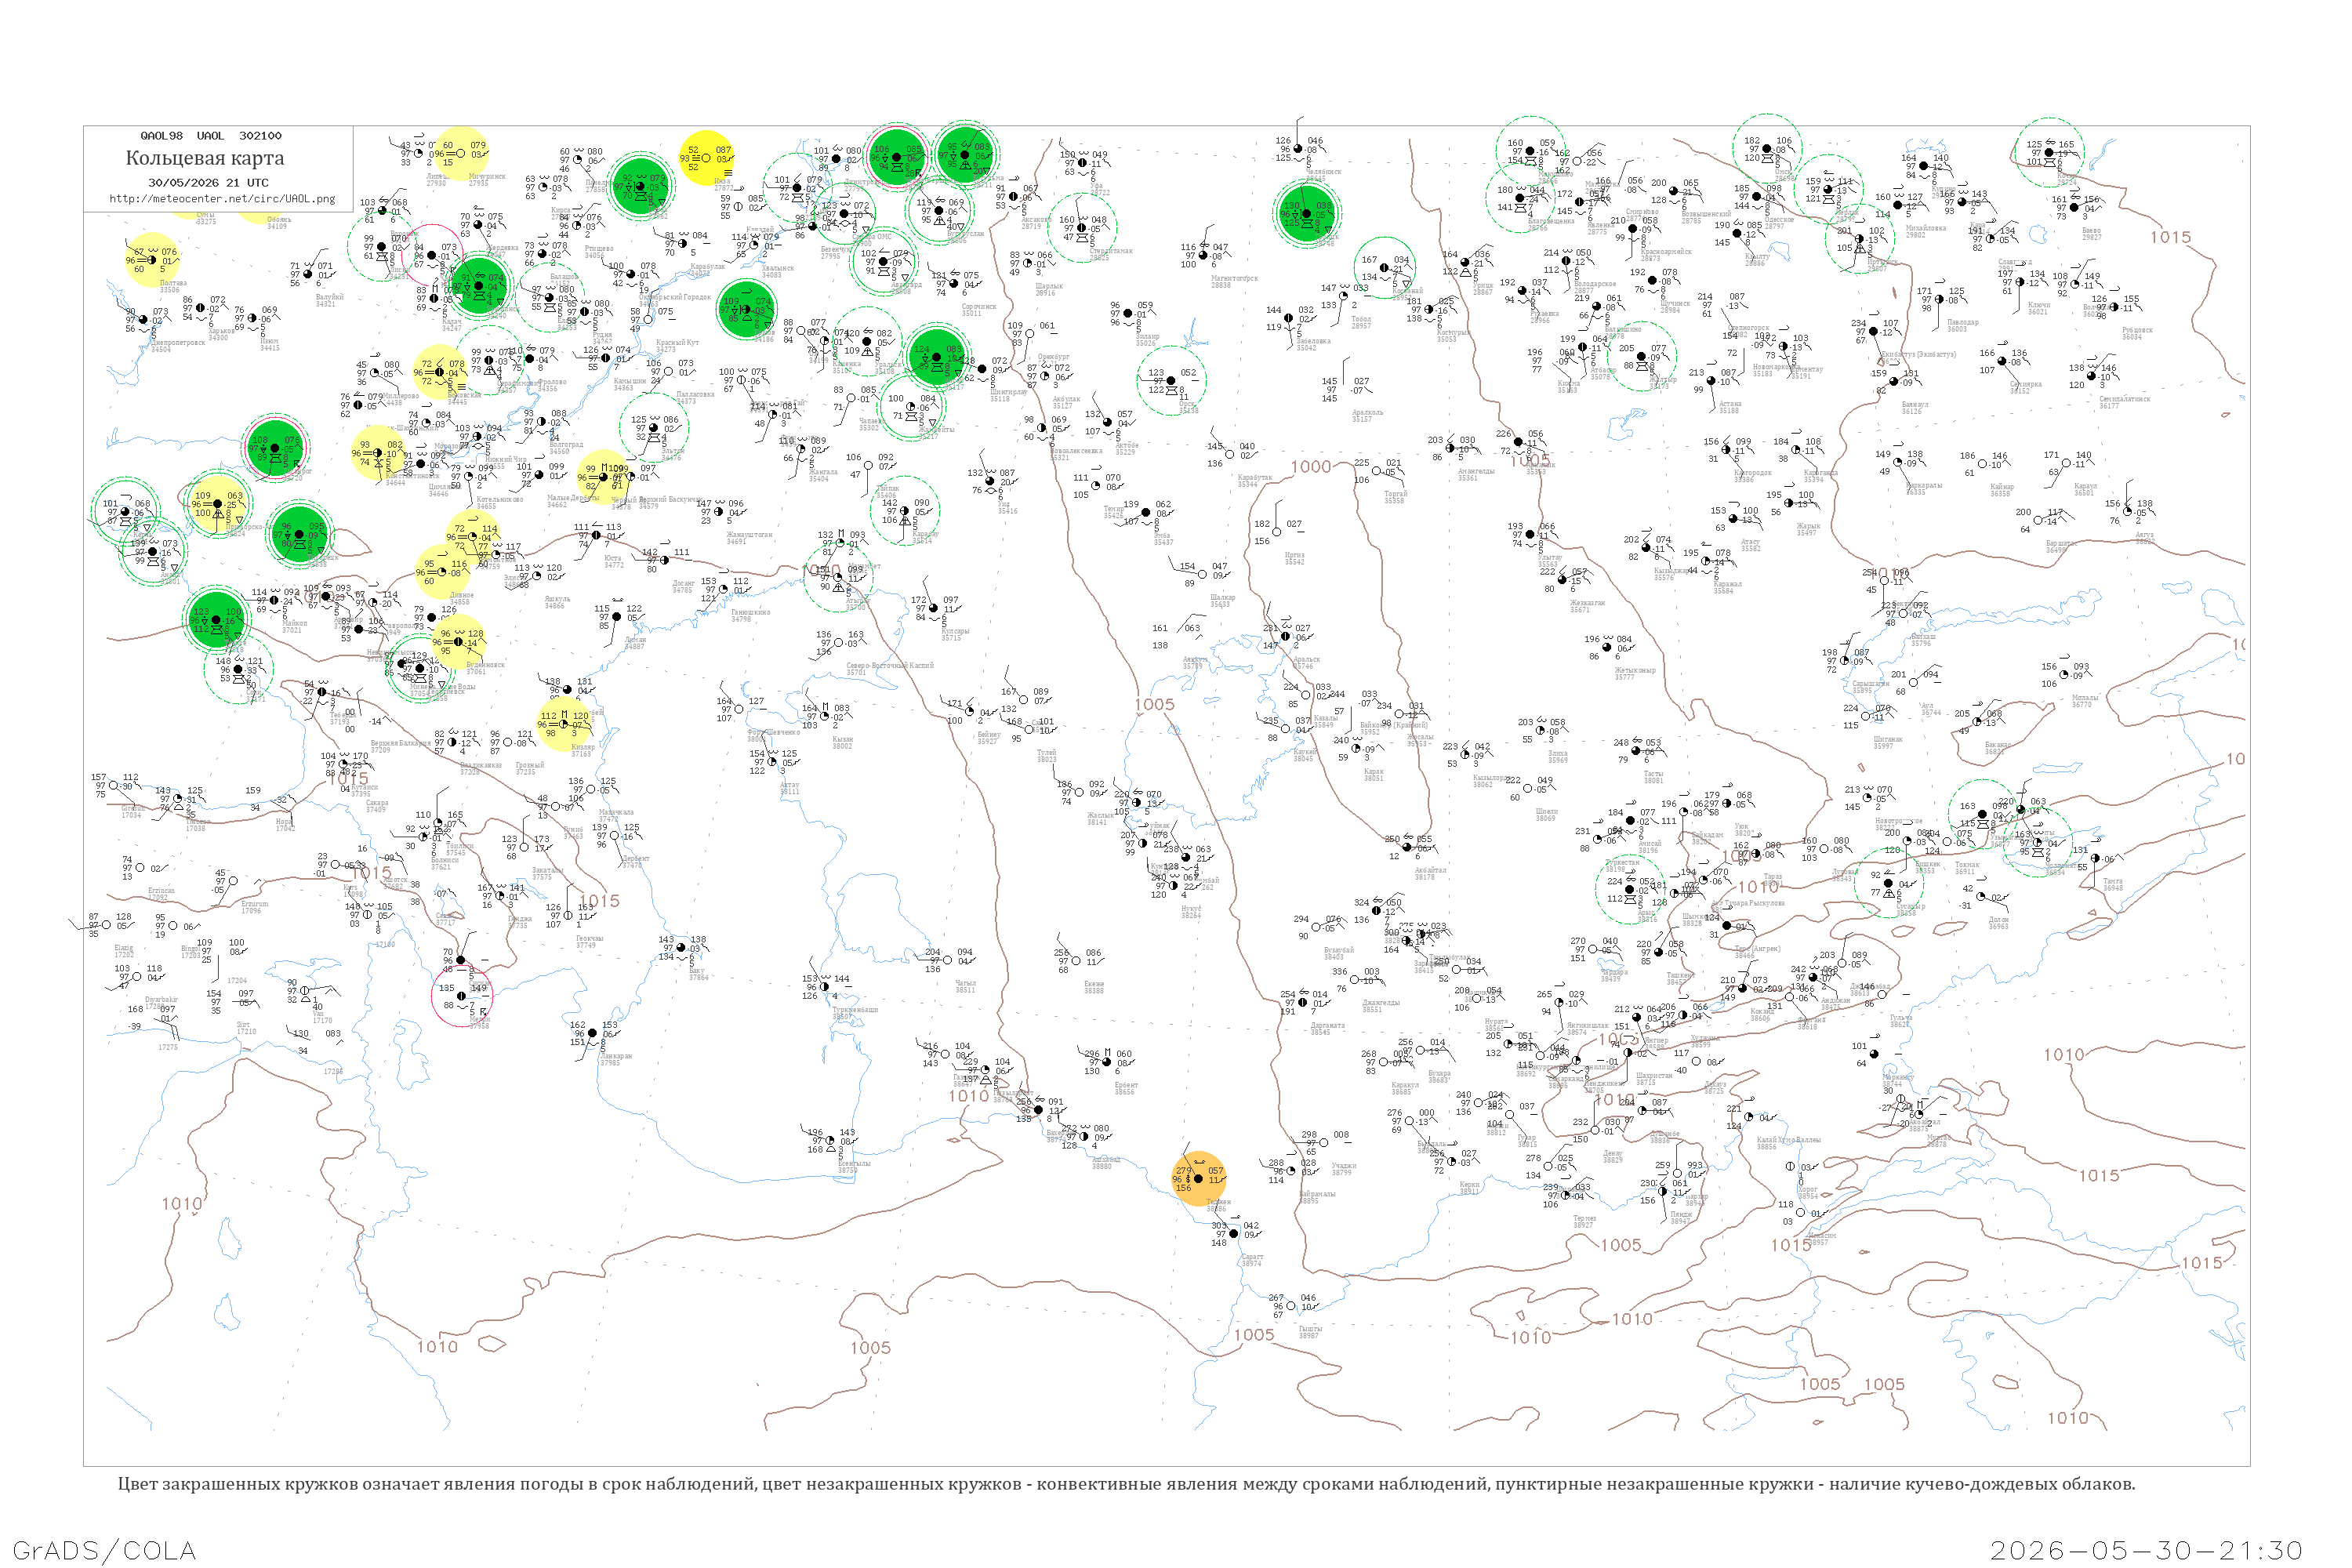Select the Михайловка 29802 station label

point(1926,231)
